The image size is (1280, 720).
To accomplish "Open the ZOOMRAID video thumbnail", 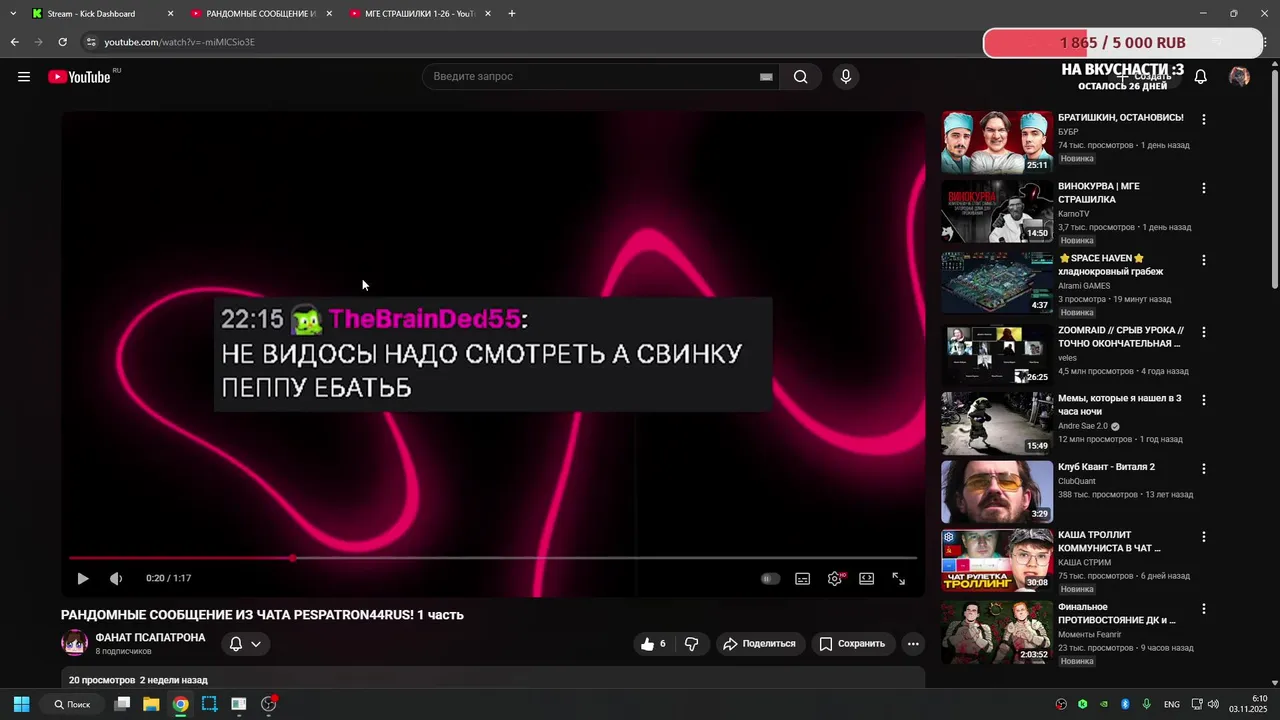I will click(997, 354).
